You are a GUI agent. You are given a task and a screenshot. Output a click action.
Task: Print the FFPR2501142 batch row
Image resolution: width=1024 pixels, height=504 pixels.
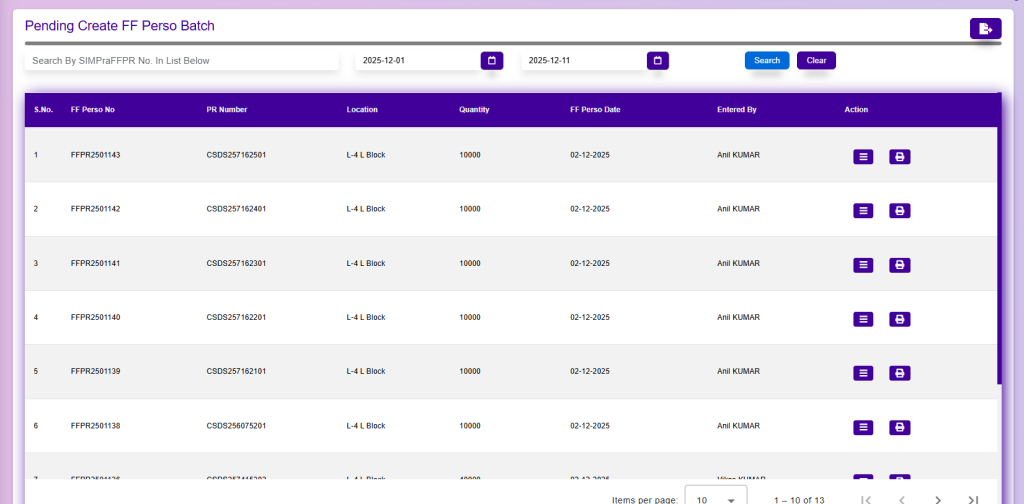tap(899, 211)
